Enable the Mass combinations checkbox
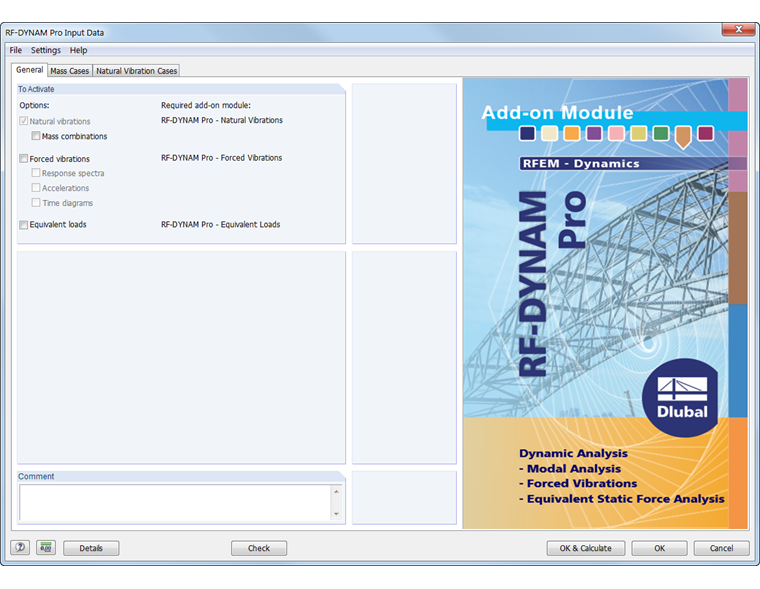 [x=35, y=136]
